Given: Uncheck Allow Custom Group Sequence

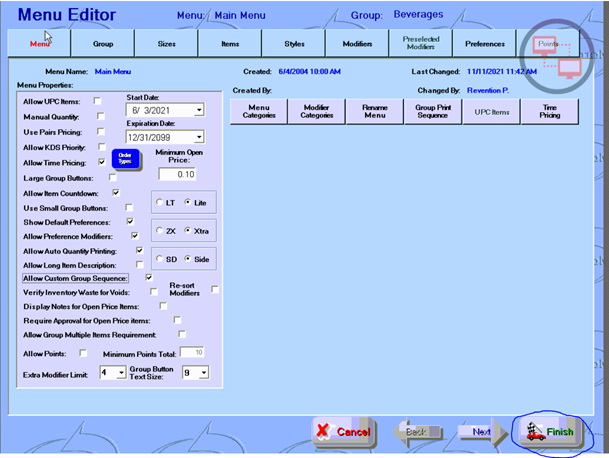Looking at the screenshot, I should coord(149,277).
